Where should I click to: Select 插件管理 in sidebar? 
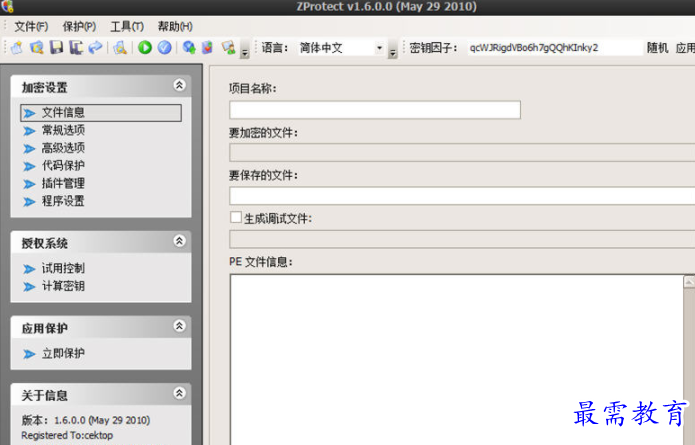[x=63, y=183]
